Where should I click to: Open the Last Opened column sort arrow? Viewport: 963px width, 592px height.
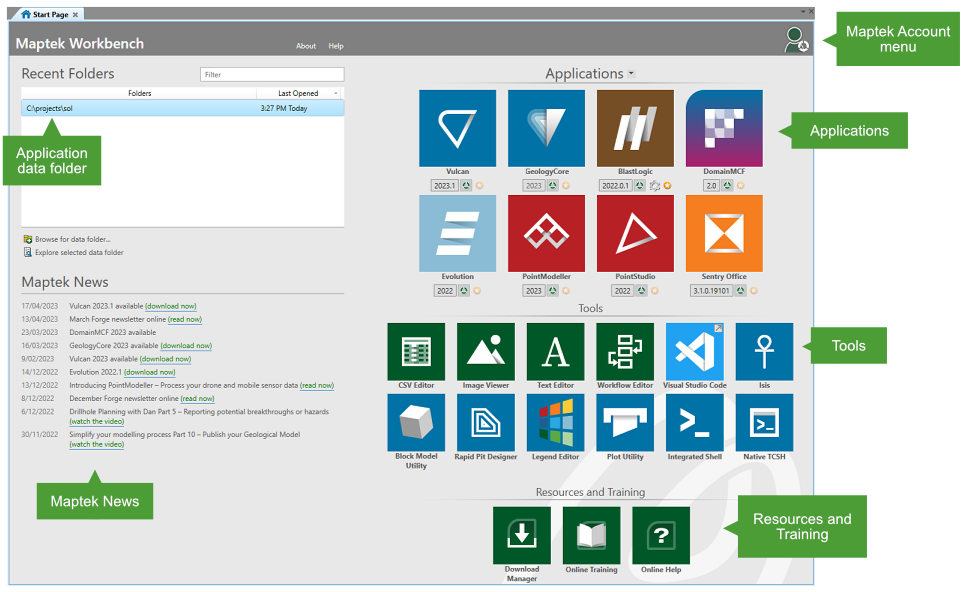334,93
